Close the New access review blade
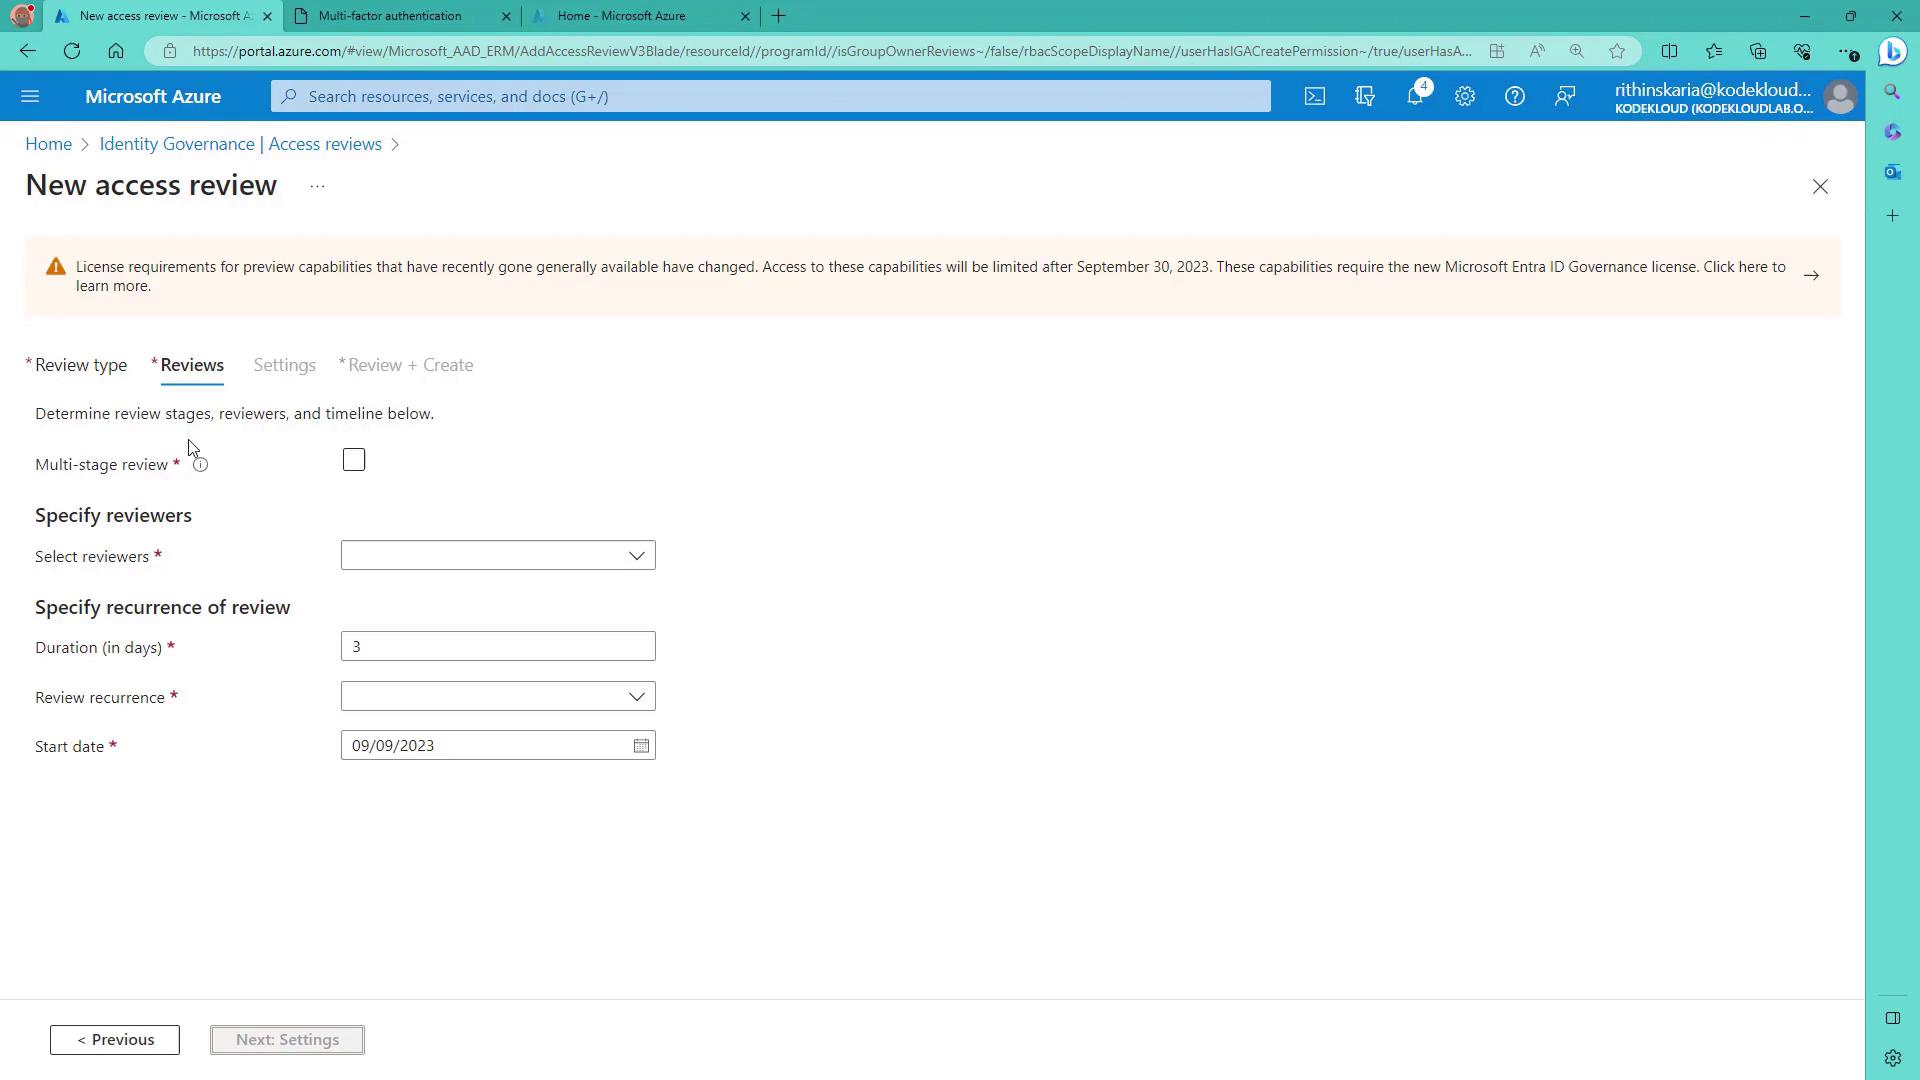Screen dimensions: 1920x1080 [x=1820, y=187]
